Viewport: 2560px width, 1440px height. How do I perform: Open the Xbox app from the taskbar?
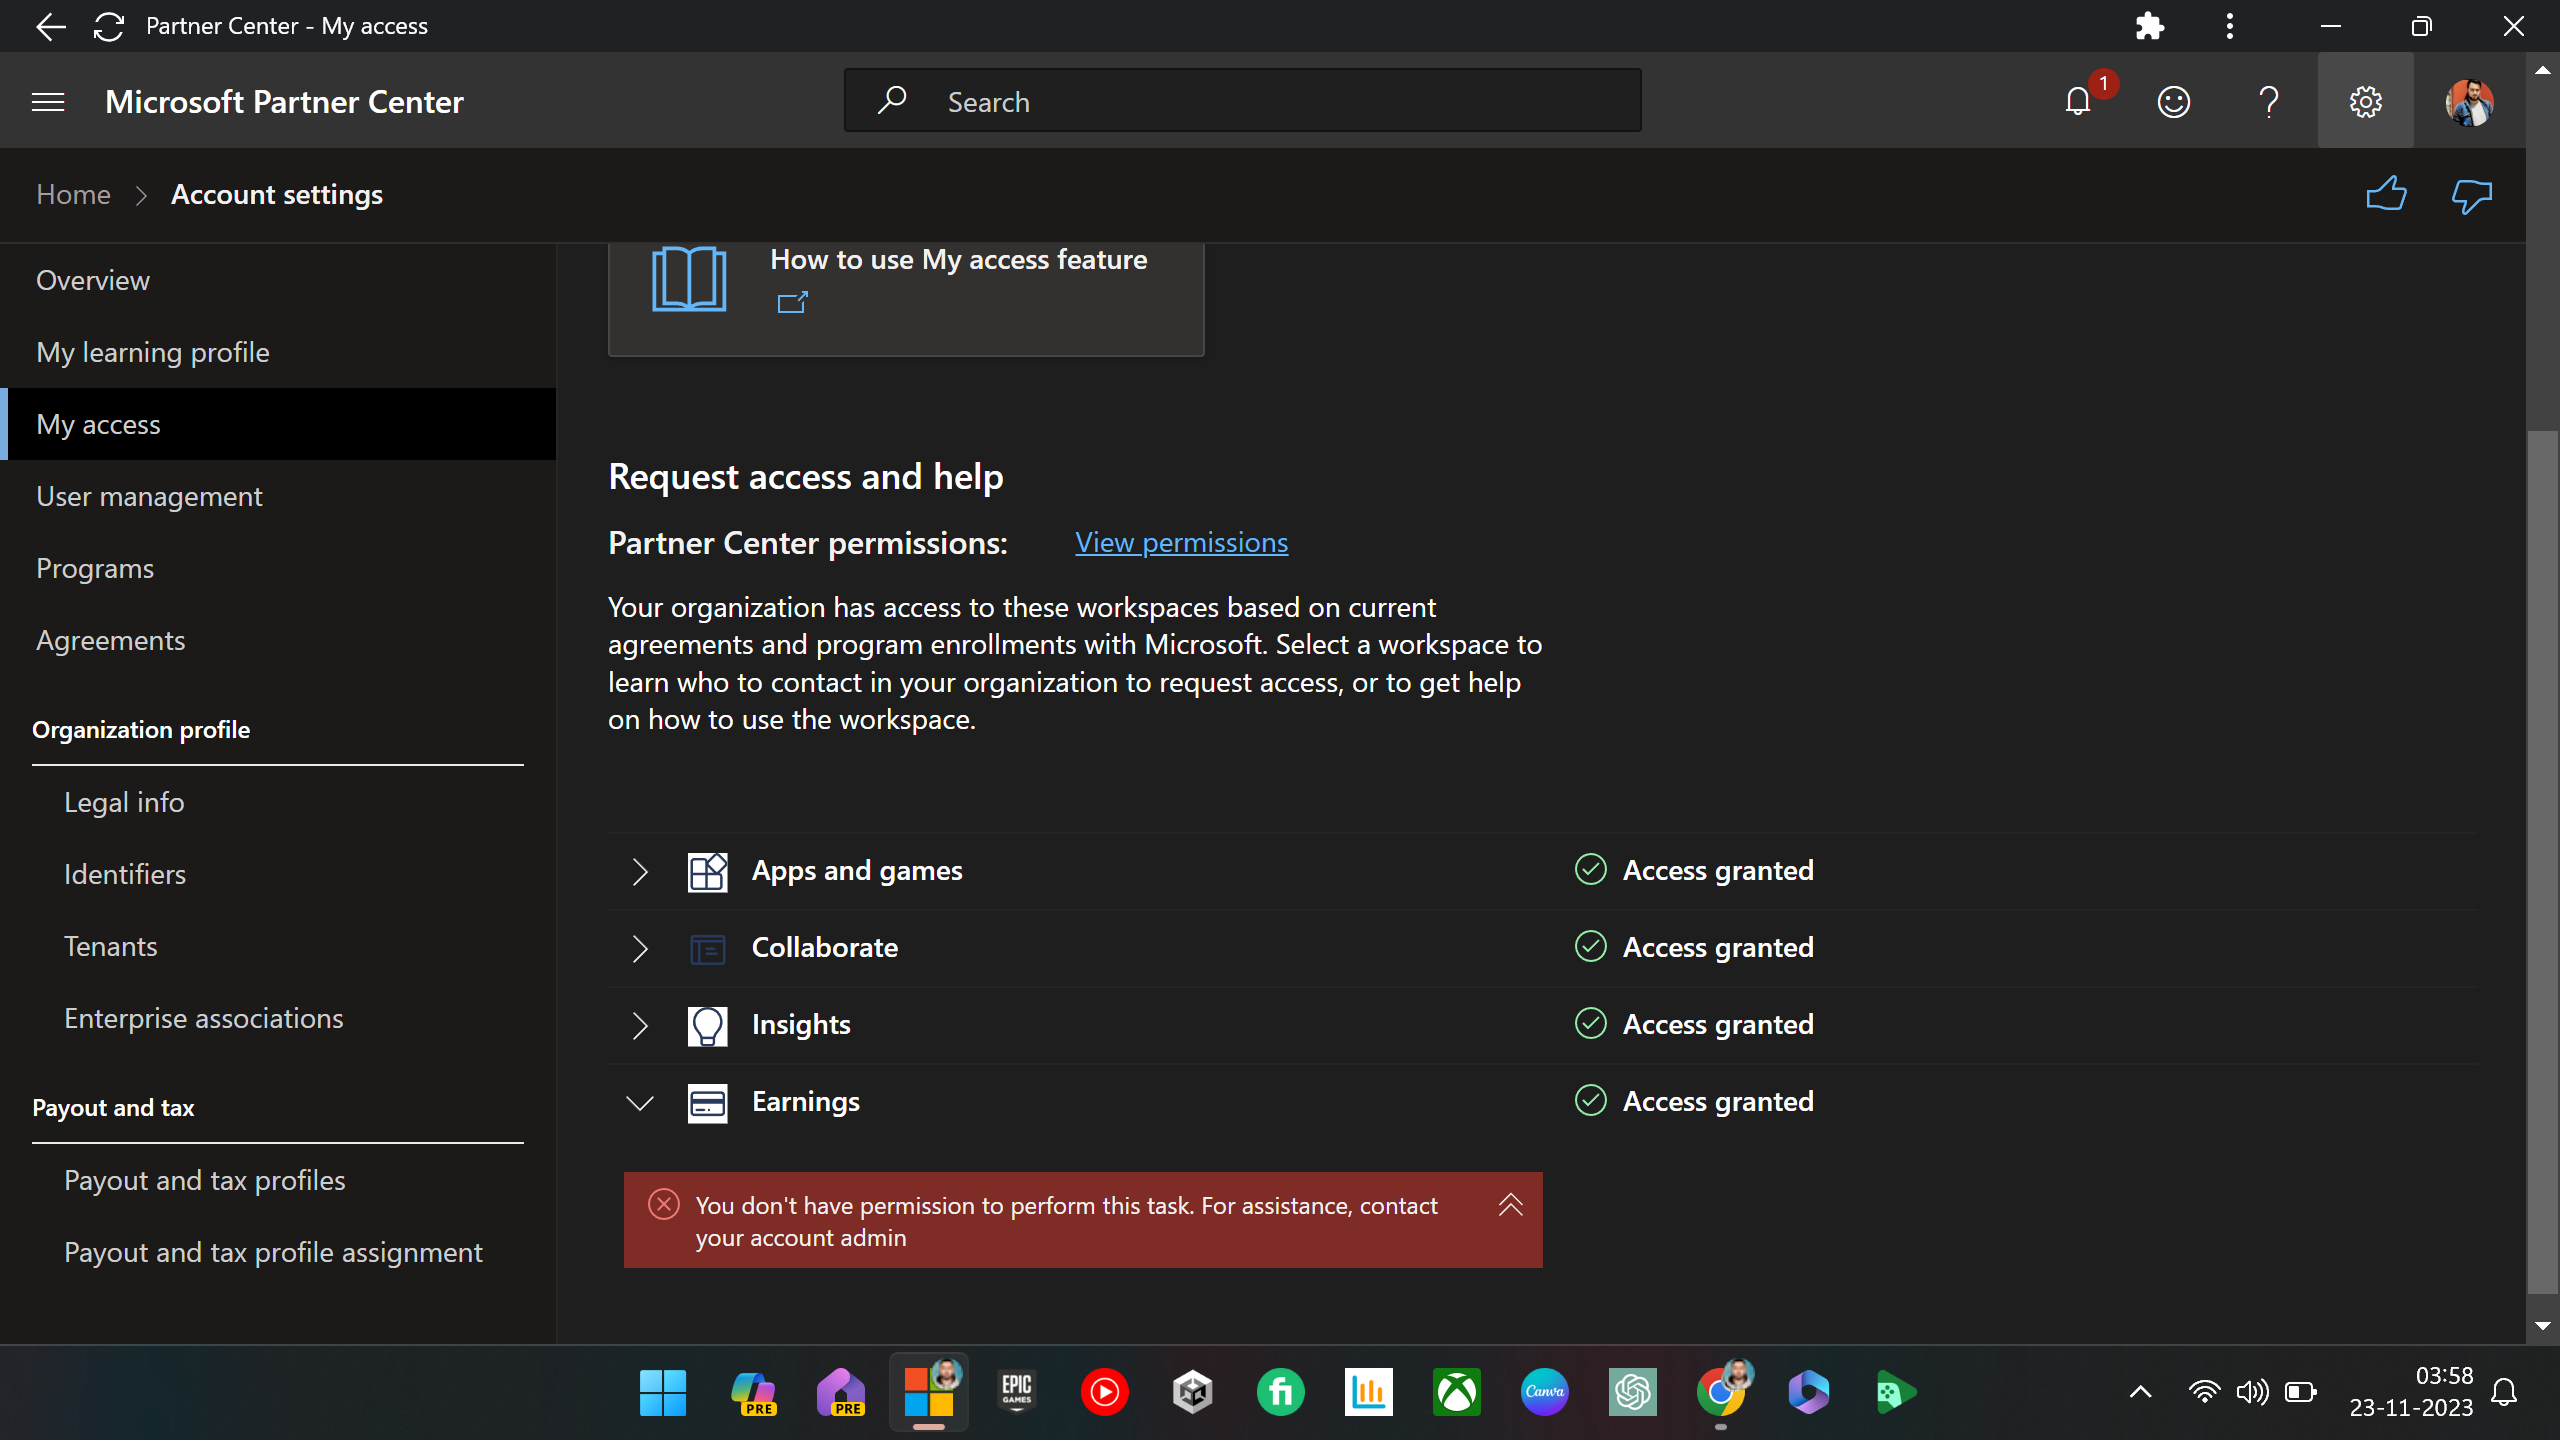(x=1457, y=1392)
